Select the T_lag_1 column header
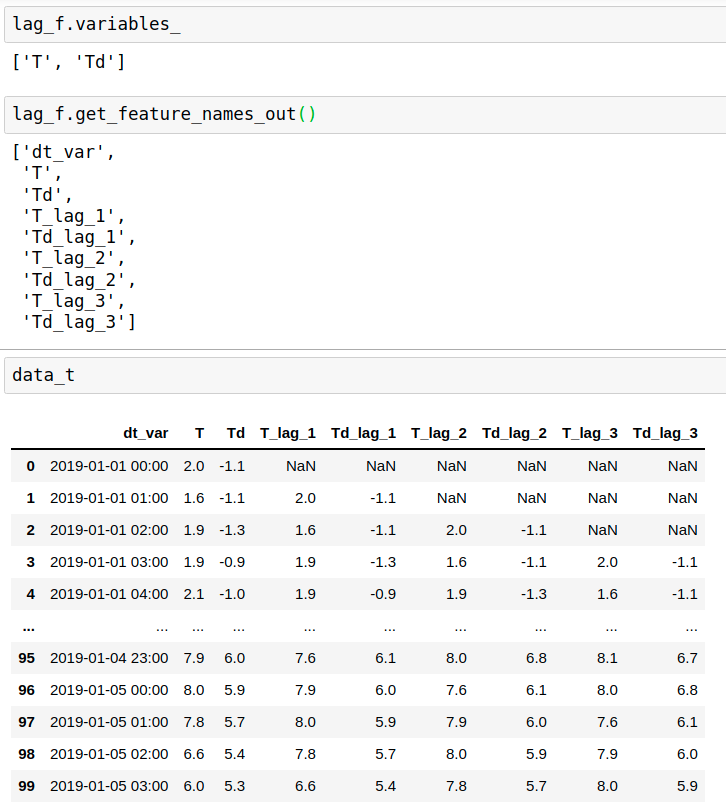This screenshot has width=726, height=807. point(288,433)
